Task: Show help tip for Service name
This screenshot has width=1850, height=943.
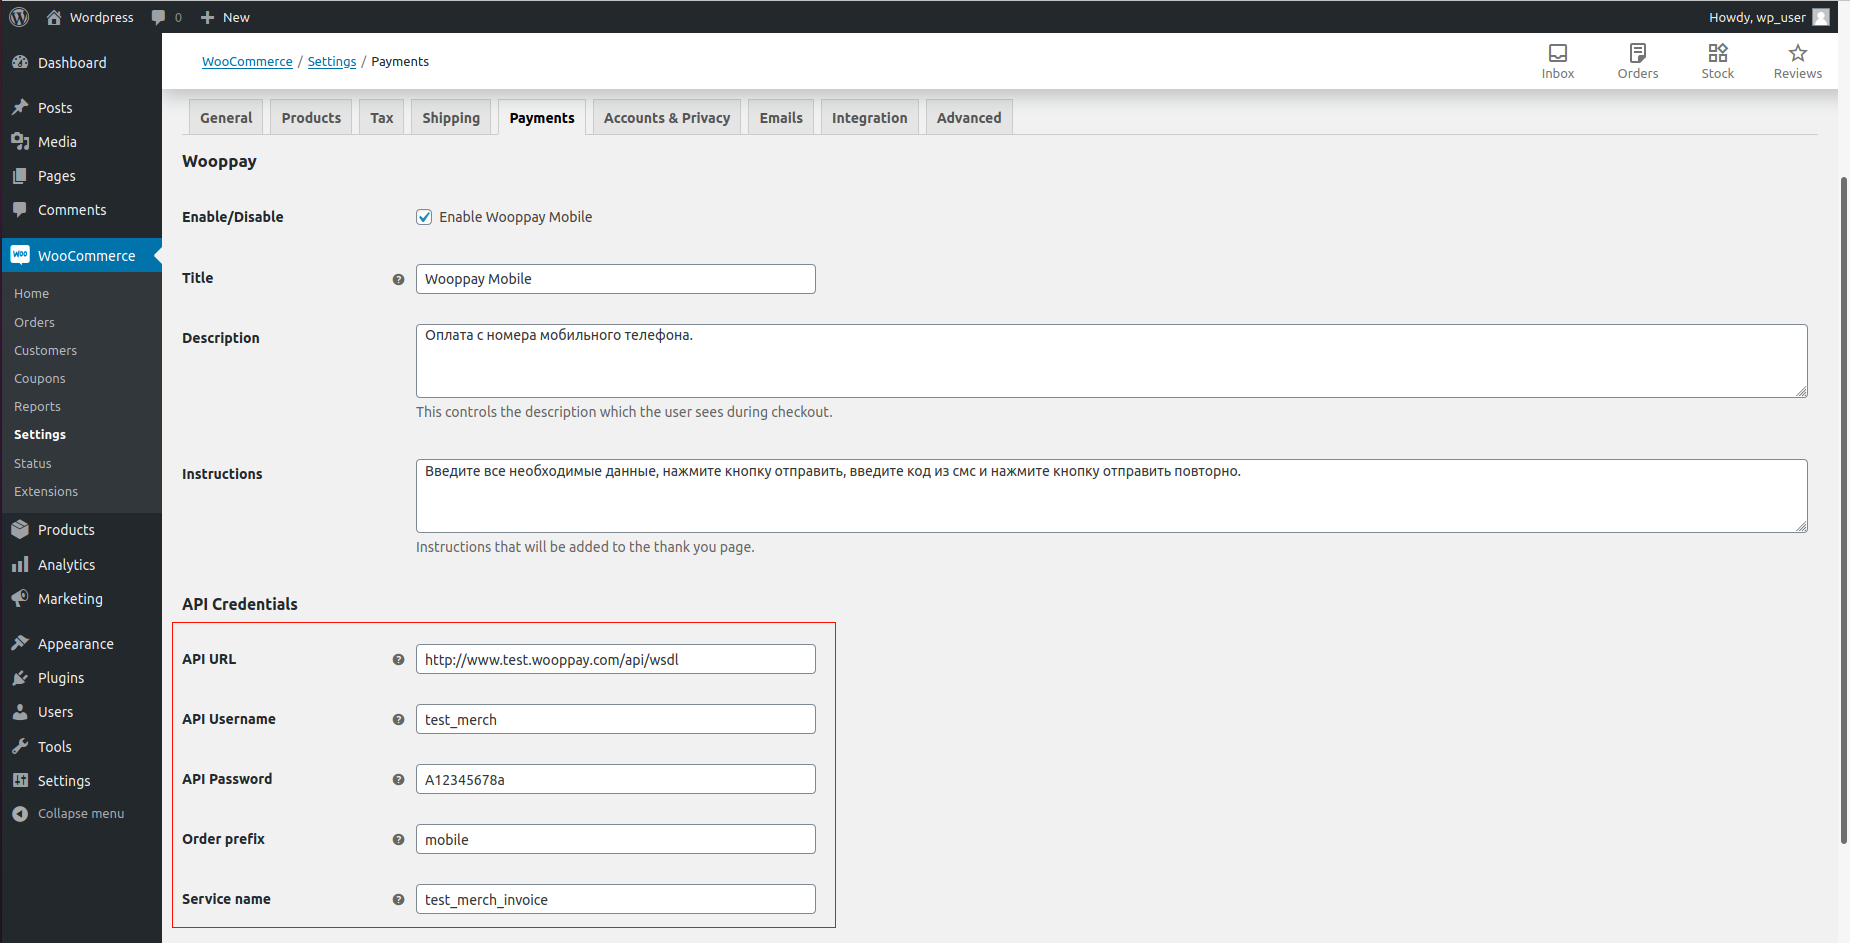Action: 398,900
